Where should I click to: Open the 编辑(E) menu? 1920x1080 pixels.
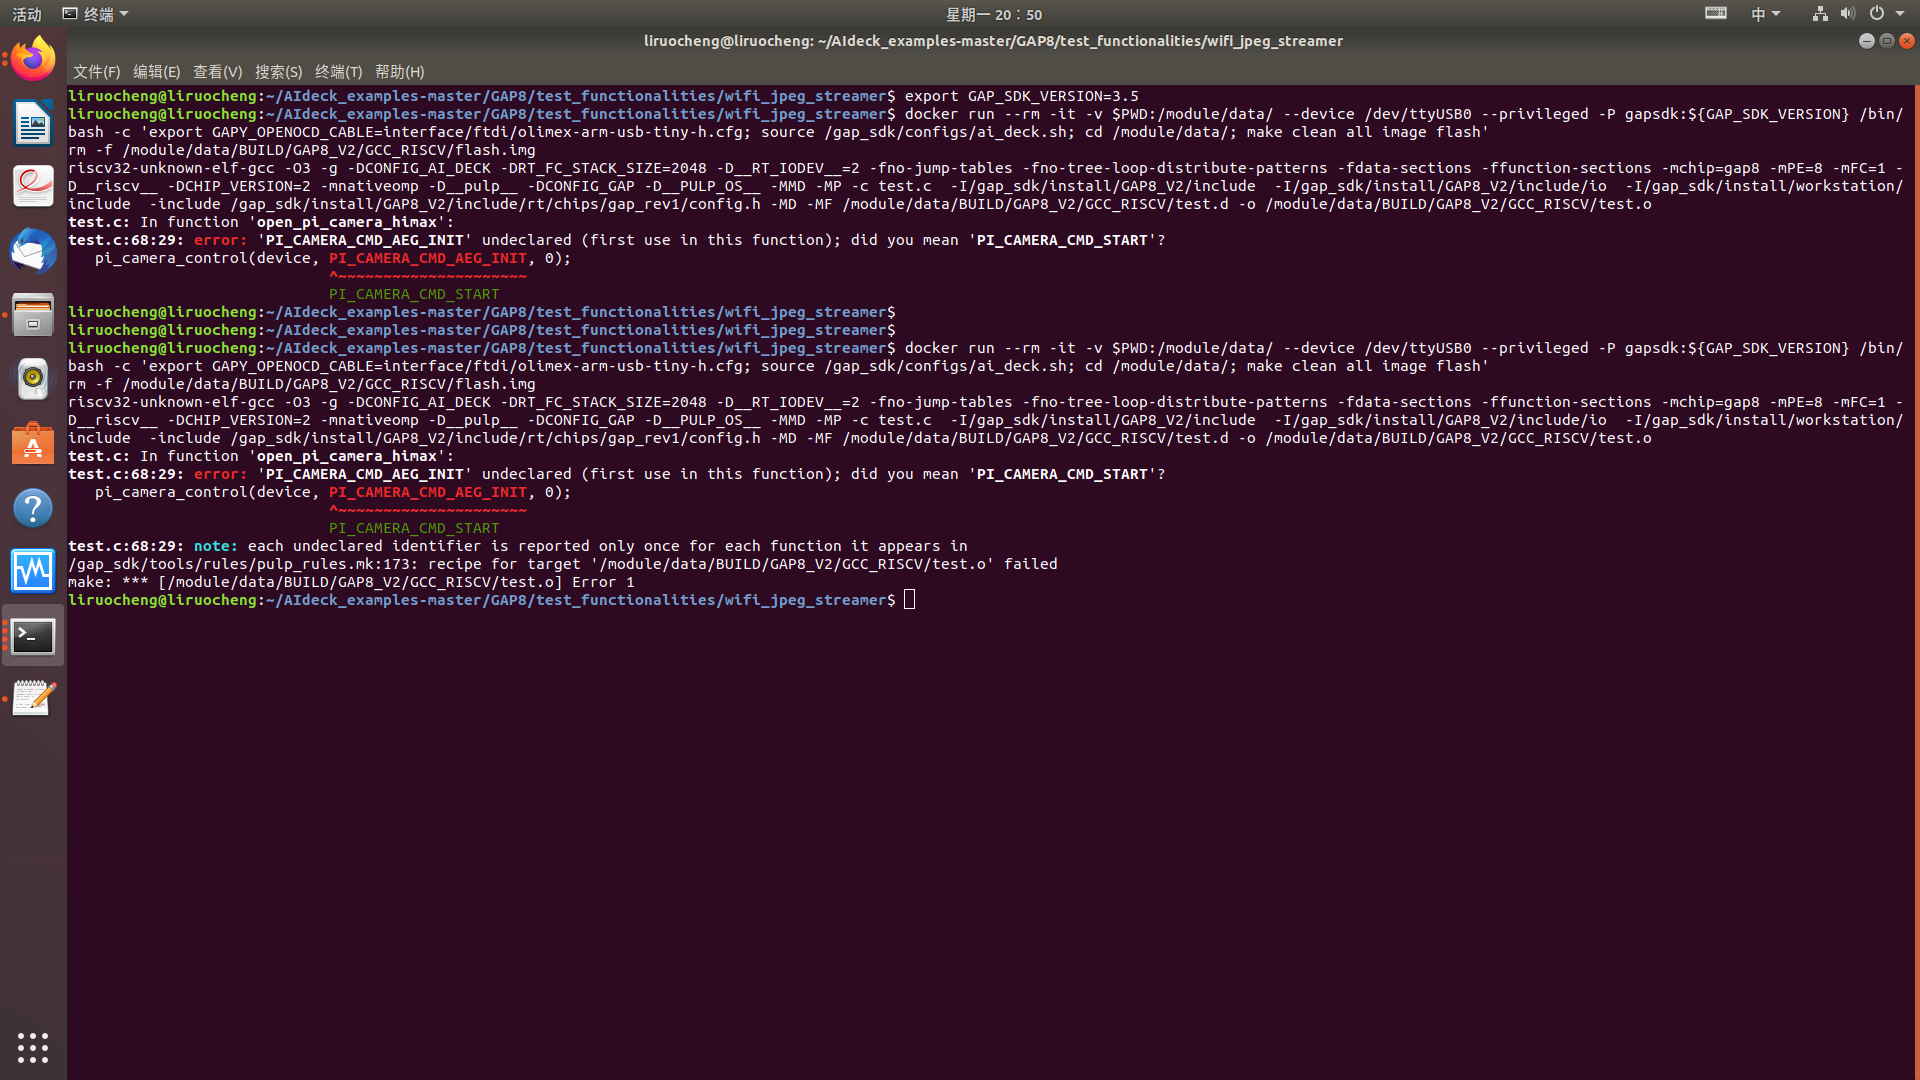coord(156,72)
